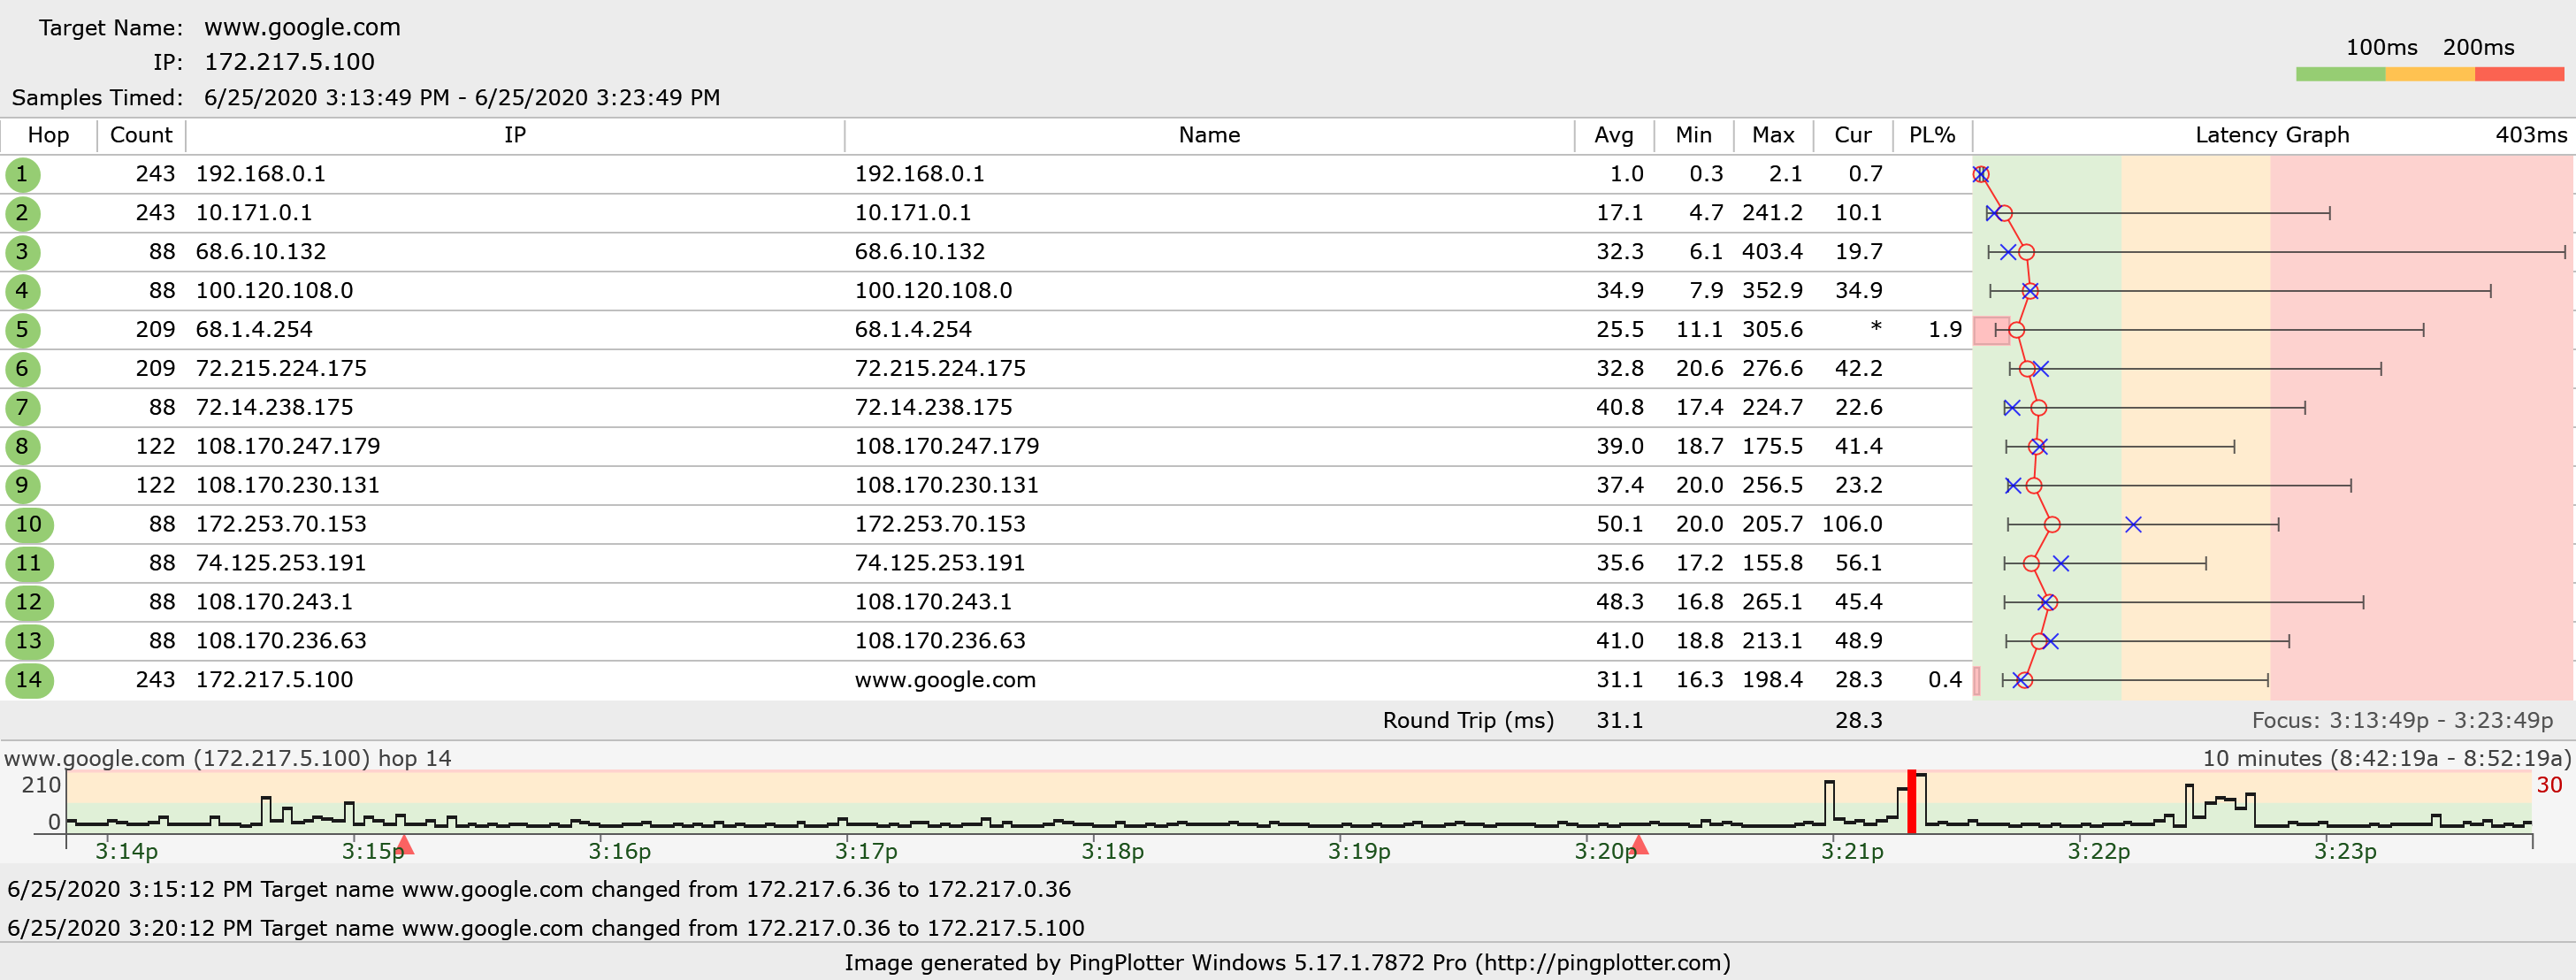Click the Name column header

(1209, 135)
